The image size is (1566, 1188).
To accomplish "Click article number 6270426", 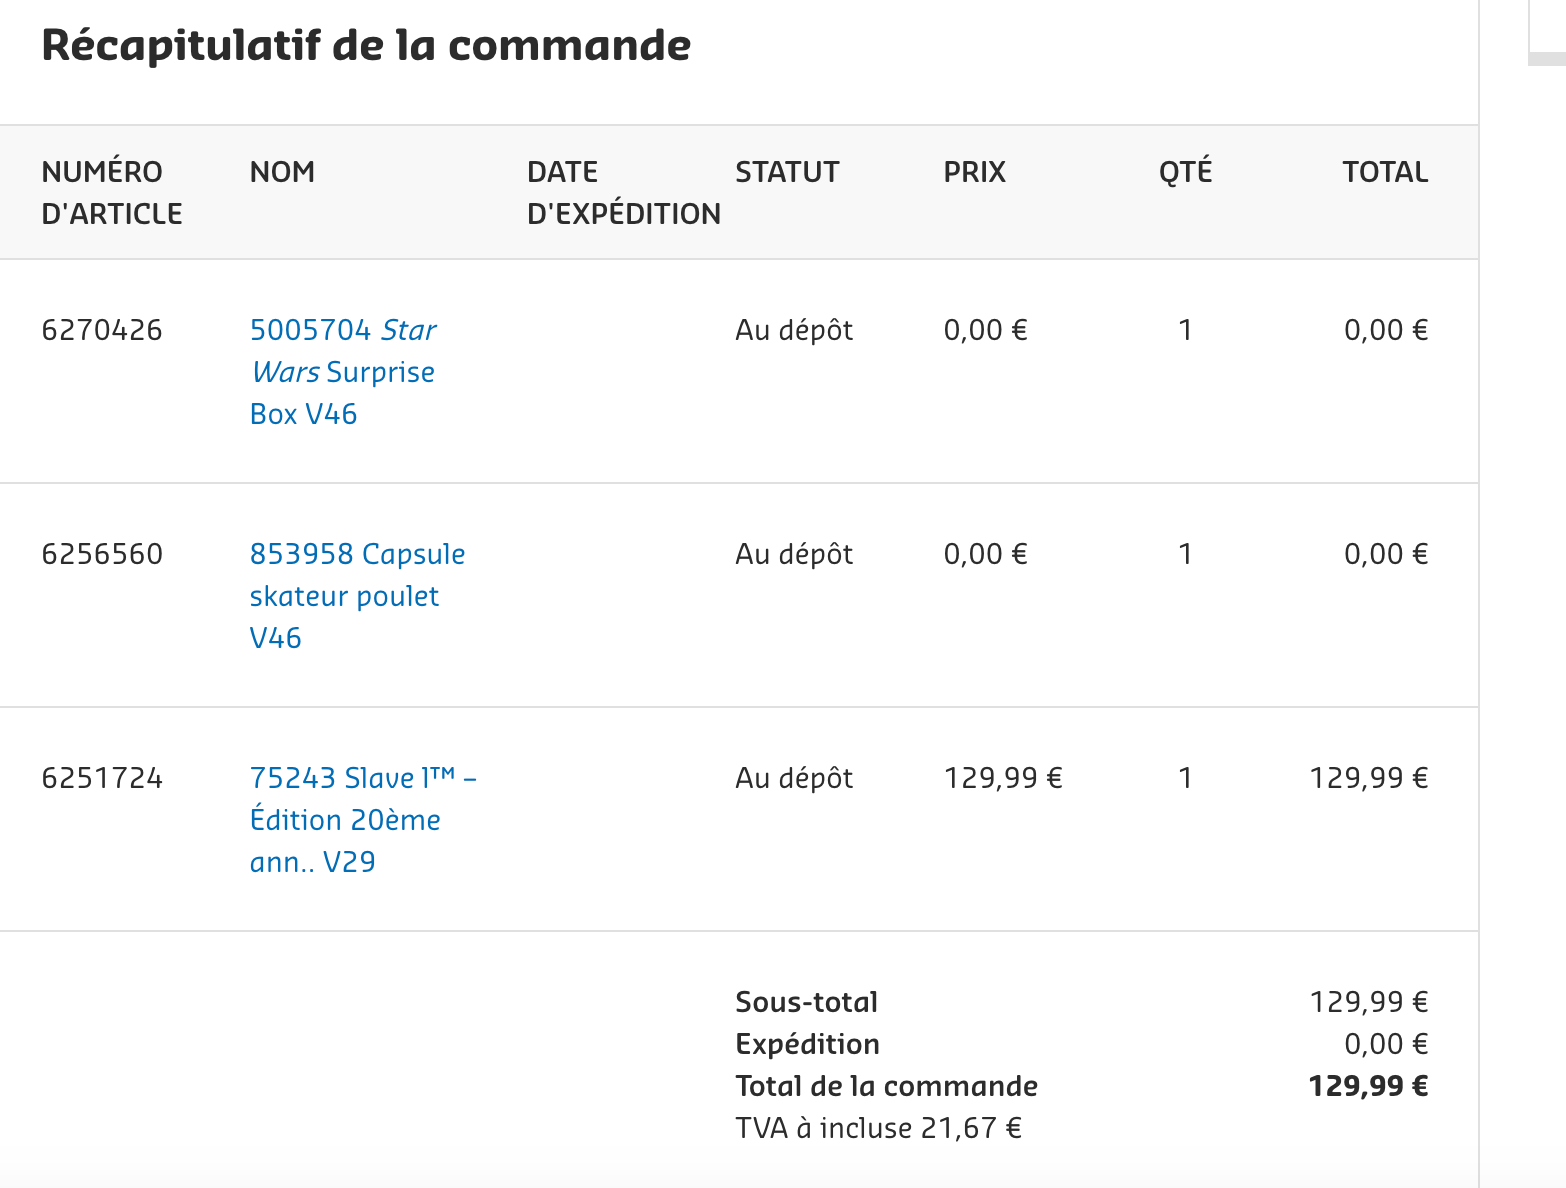I will tap(102, 330).
